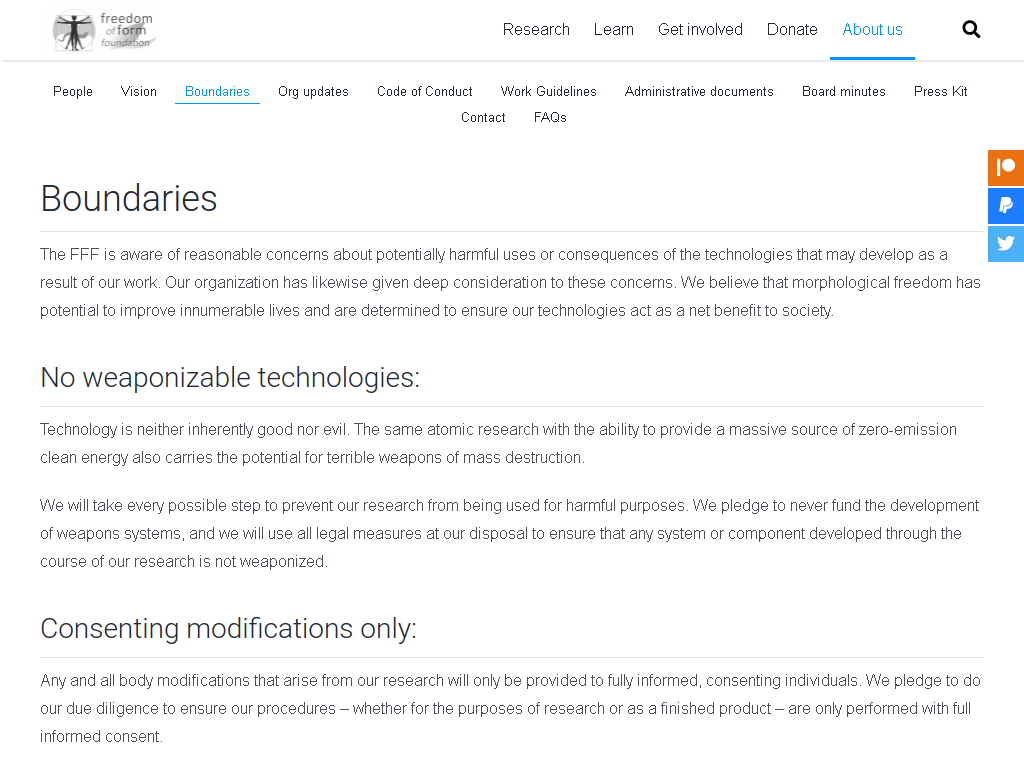Open the Code of Conduct page
This screenshot has width=1024, height=768.
pos(424,91)
